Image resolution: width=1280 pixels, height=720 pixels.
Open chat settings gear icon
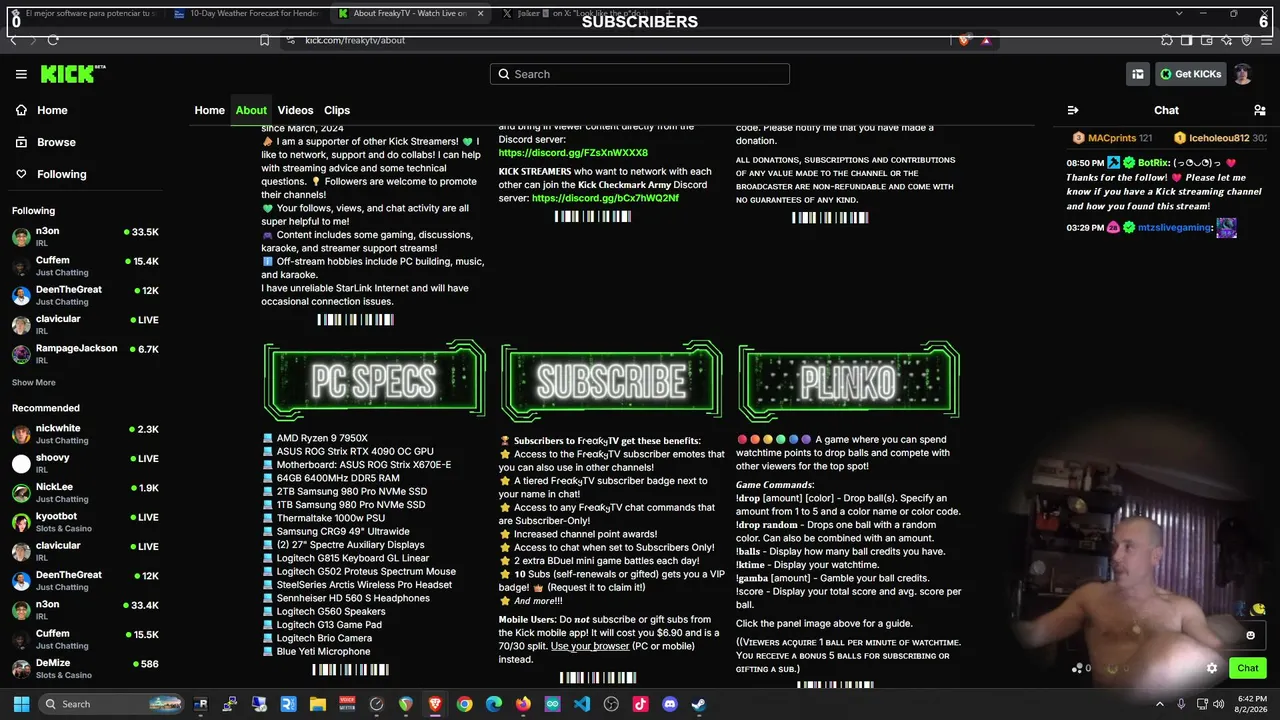pos(1212,668)
